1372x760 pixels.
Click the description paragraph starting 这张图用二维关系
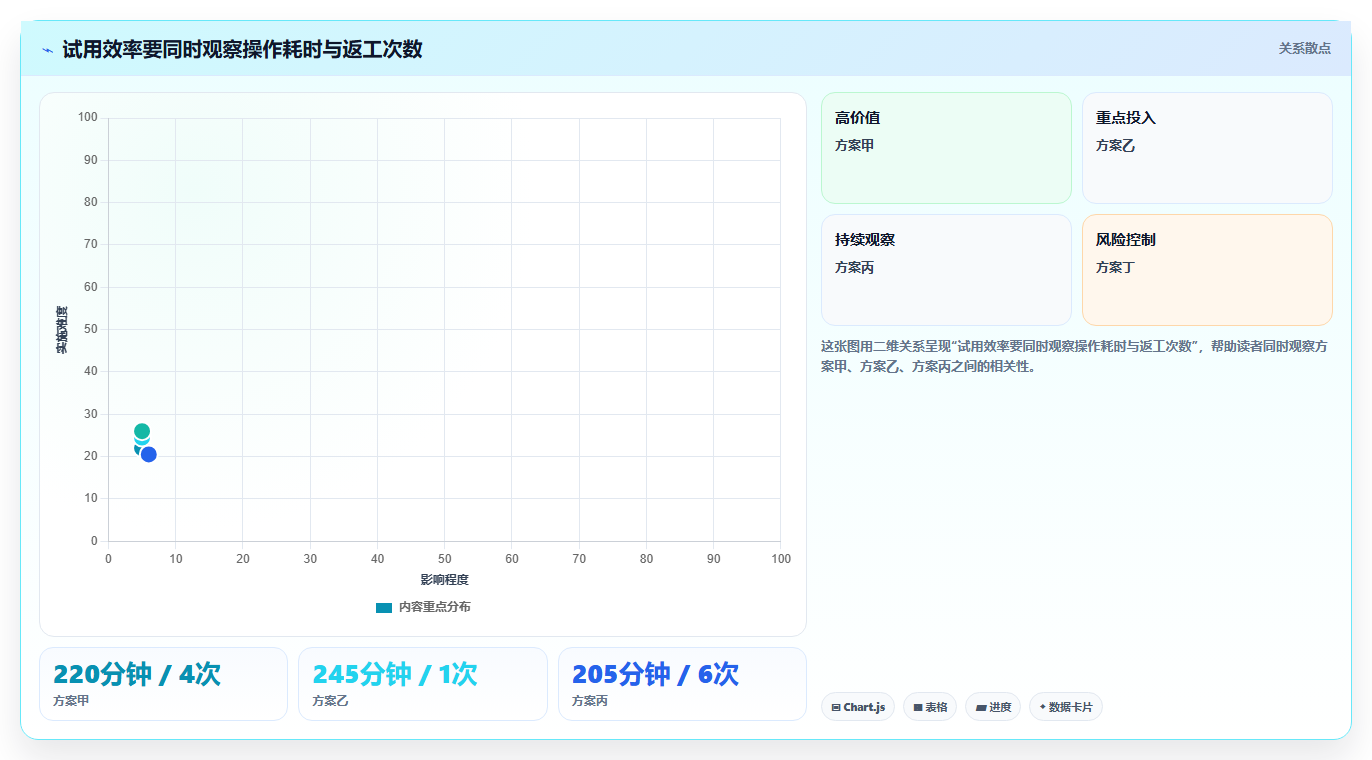click(1076, 356)
